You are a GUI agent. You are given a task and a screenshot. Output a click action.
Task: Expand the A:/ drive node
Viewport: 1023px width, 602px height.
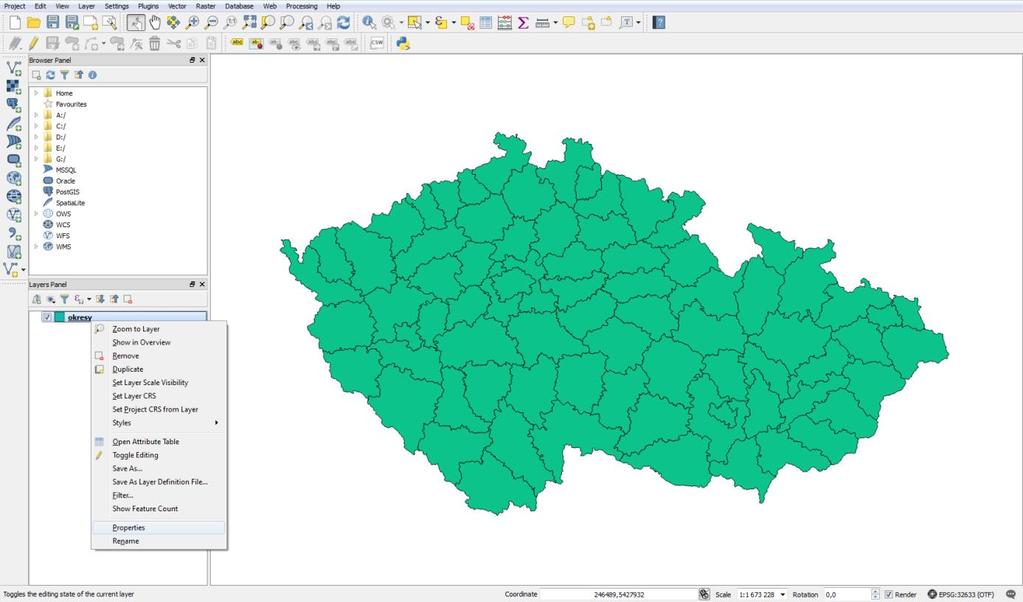click(36, 115)
